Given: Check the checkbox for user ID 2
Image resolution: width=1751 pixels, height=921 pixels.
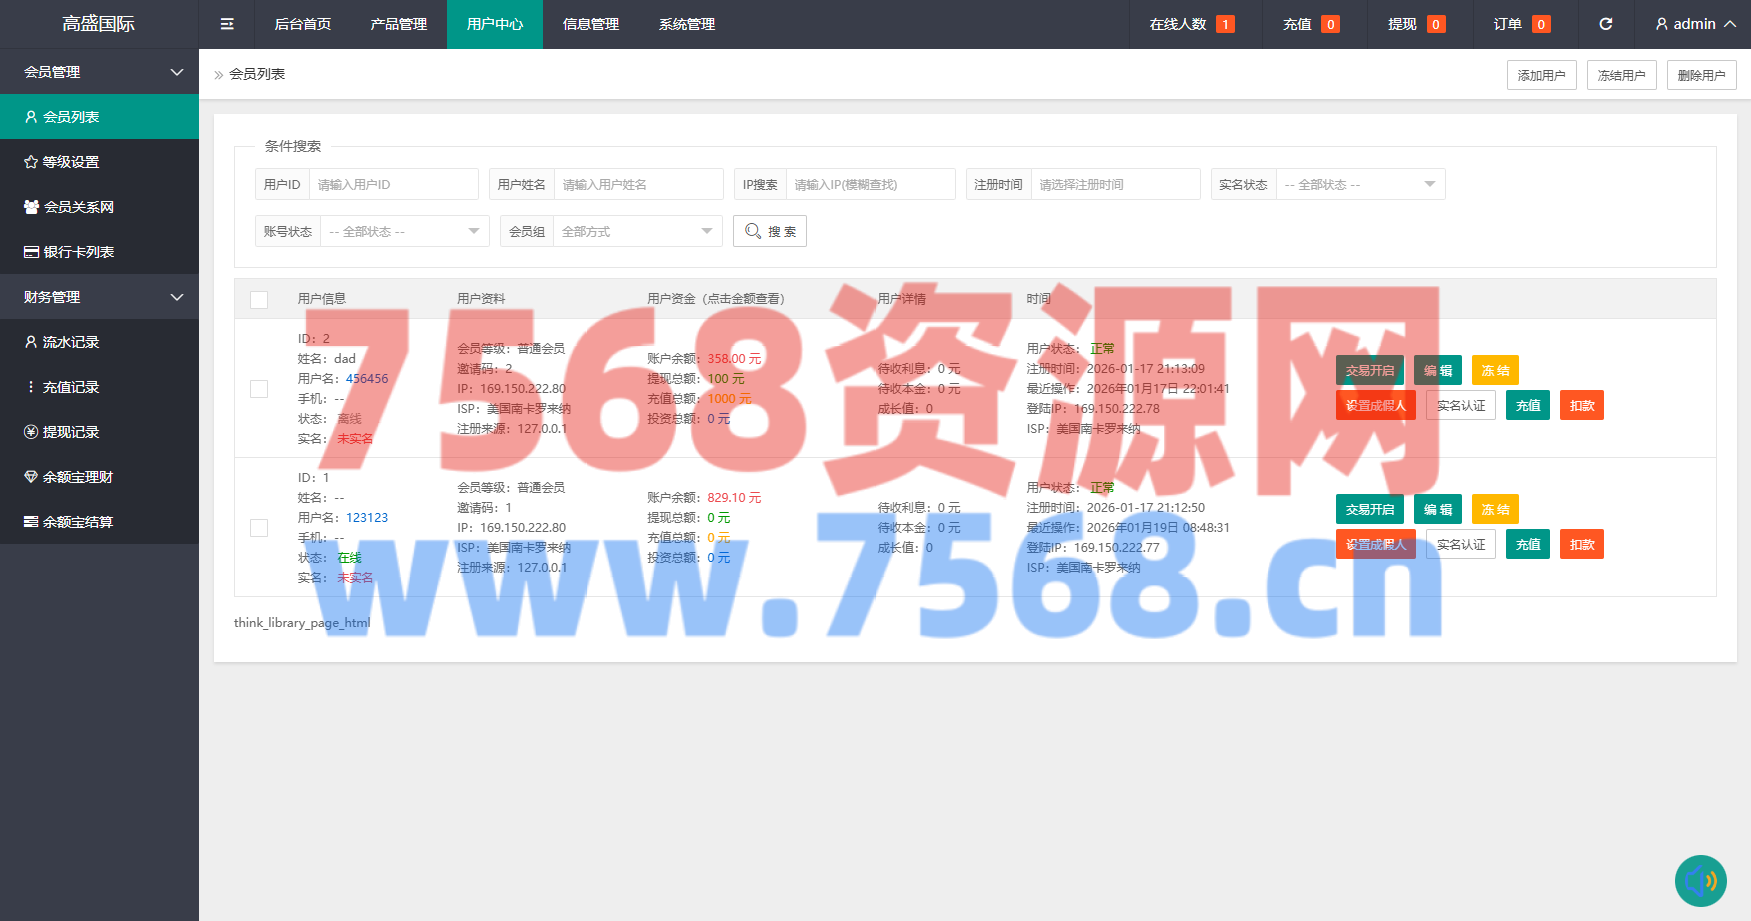Looking at the screenshot, I should tap(259, 389).
